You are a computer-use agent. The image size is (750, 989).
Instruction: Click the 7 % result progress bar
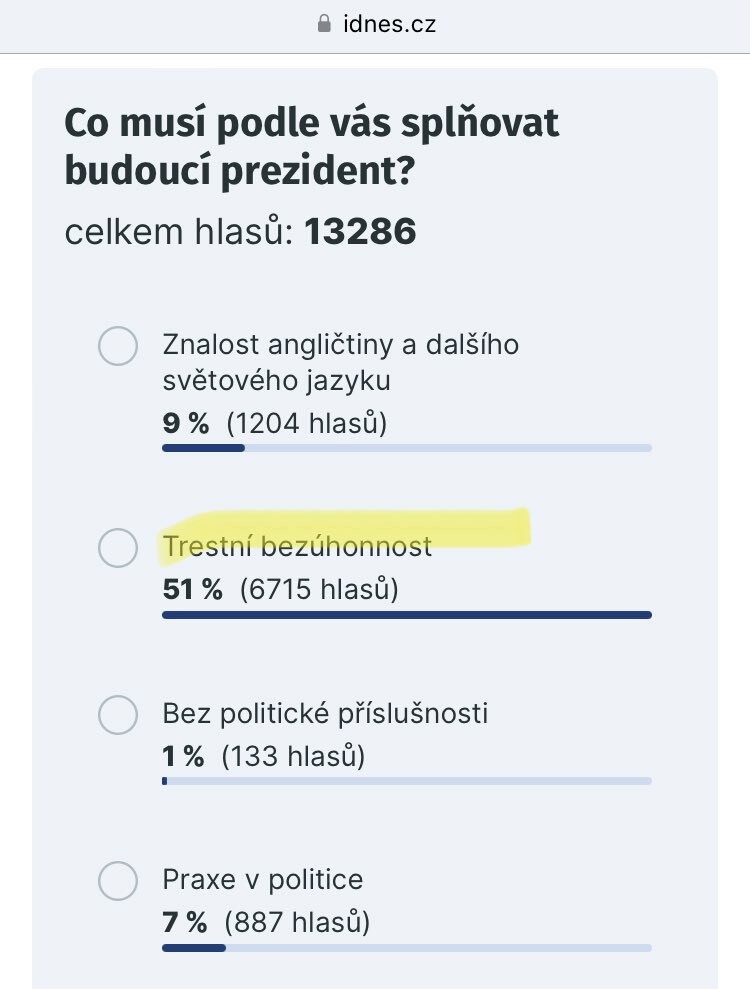(x=407, y=947)
